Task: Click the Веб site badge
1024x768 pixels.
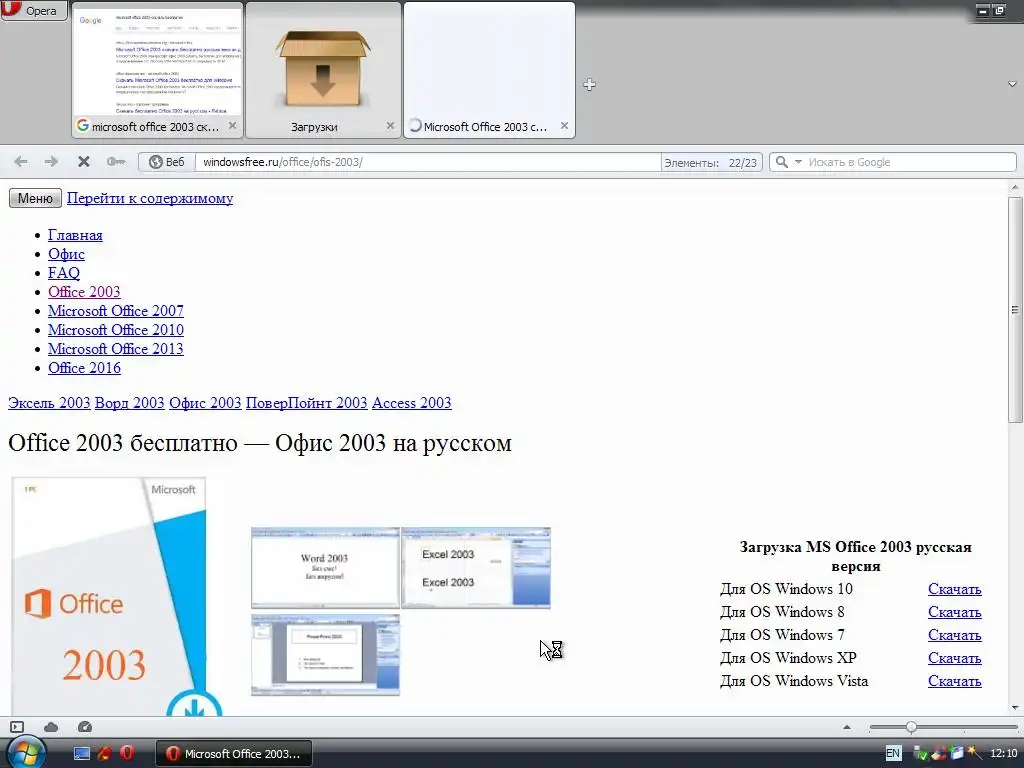Action: tap(167, 162)
